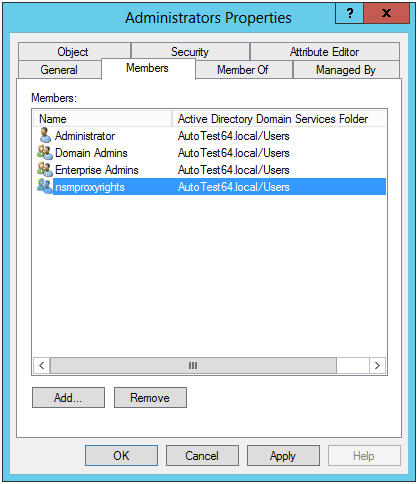Click the Apply button
Screen dimensions: 419x484
click(283, 455)
